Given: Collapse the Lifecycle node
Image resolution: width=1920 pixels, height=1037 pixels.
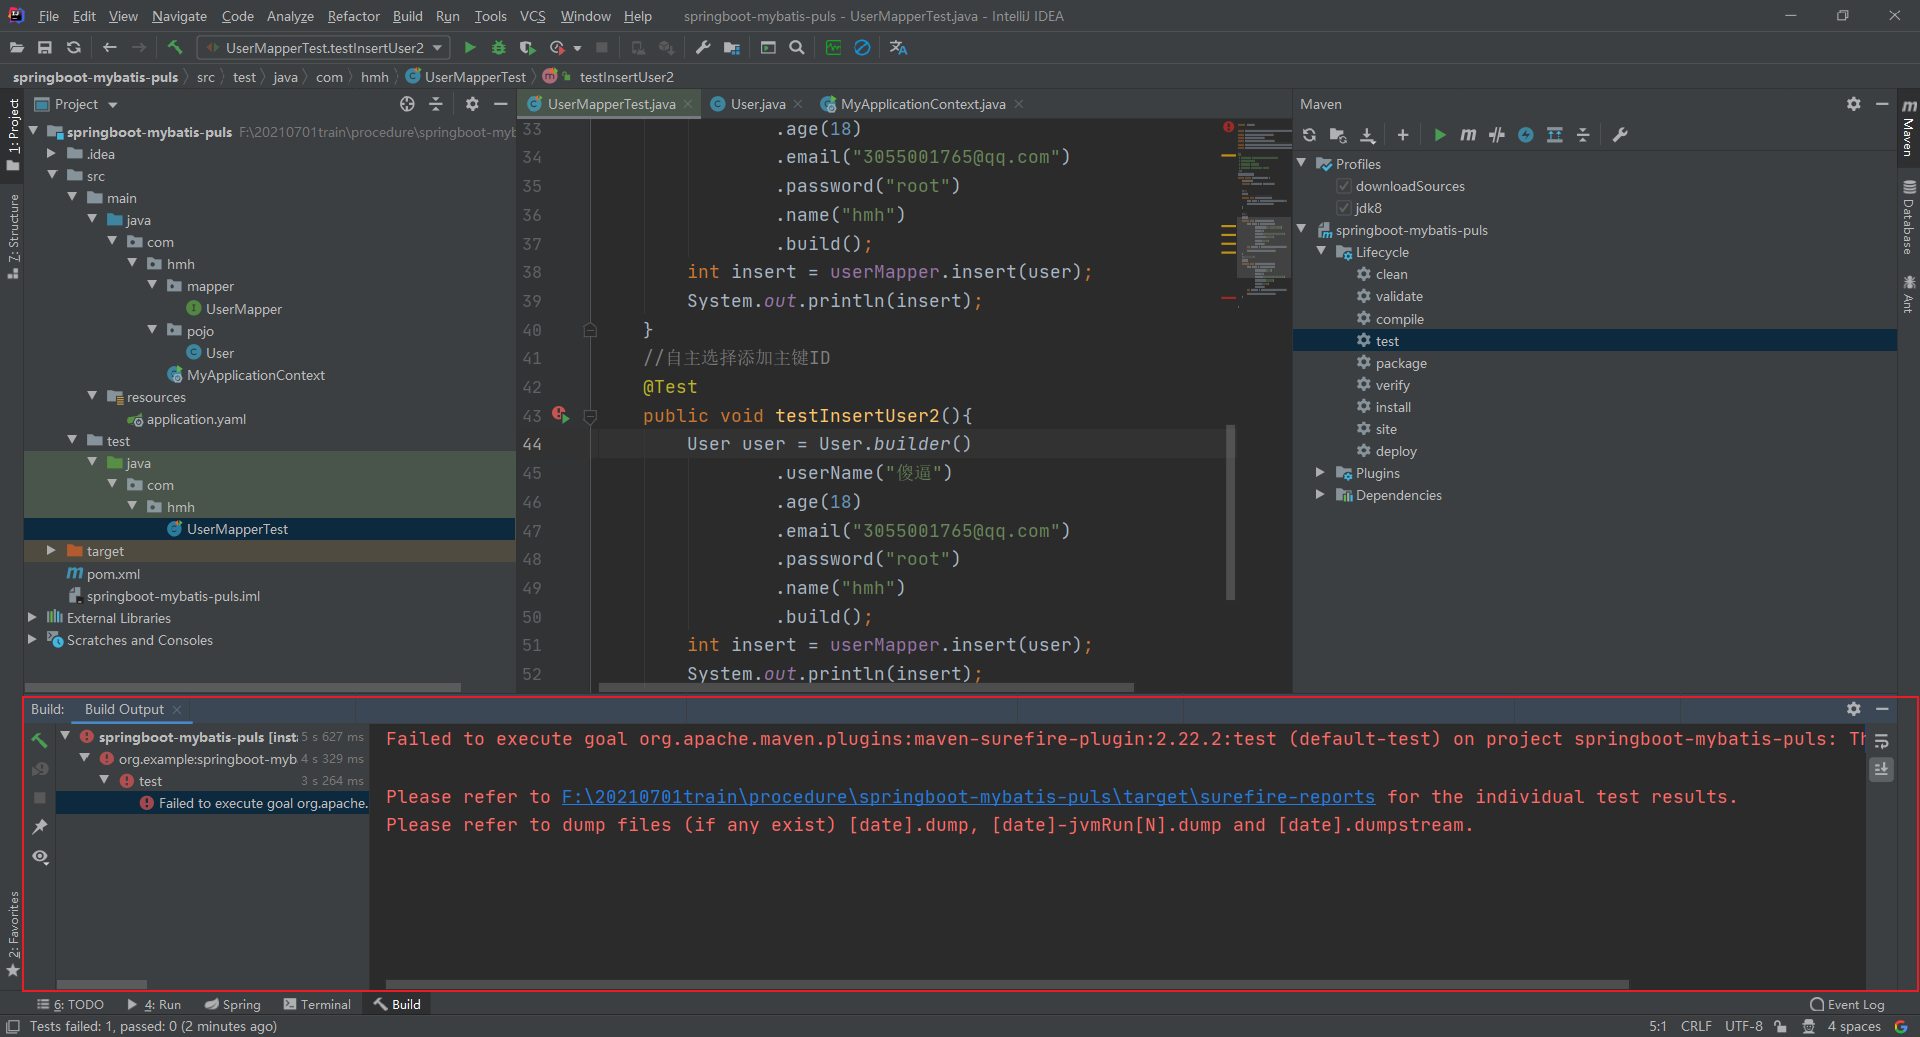Looking at the screenshot, I should (1321, 252).
